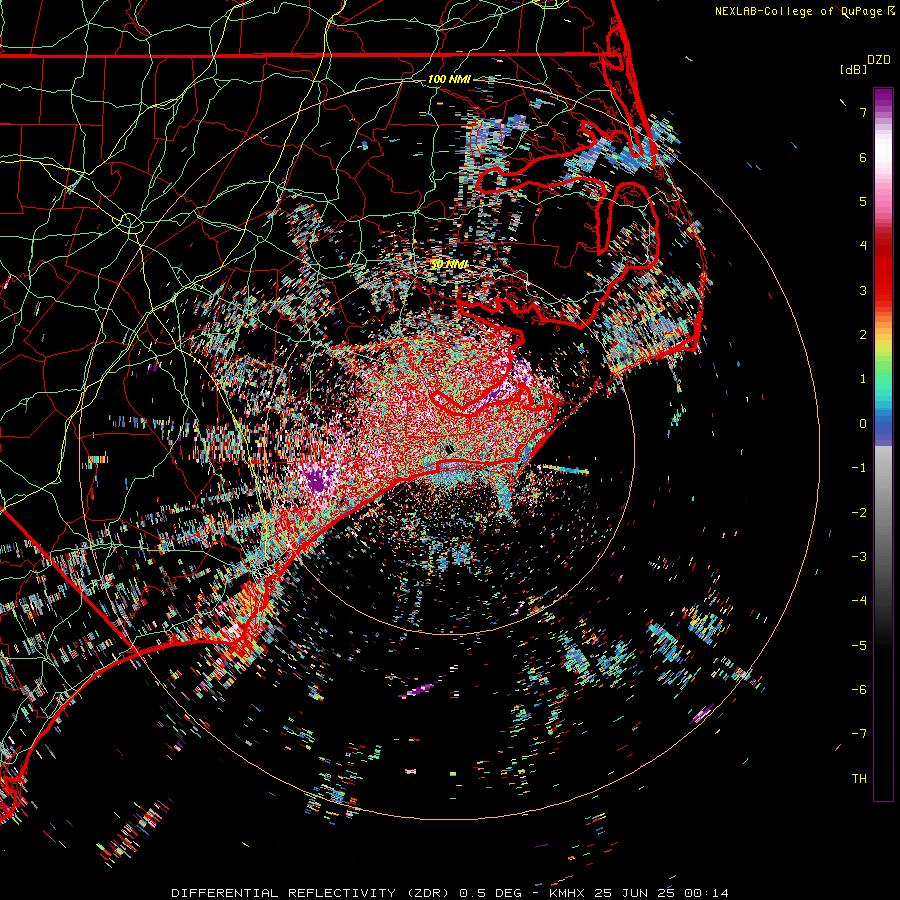Select the positive "2" value on dB scale
The height and width of the screenshot is (900, 900).
(x=863, y=335)
